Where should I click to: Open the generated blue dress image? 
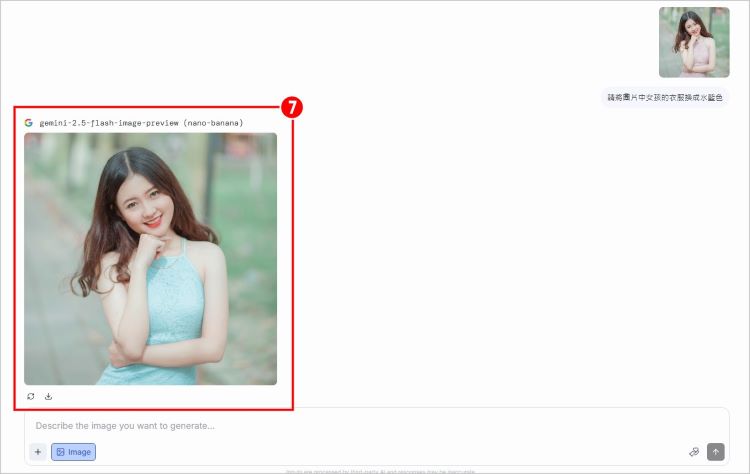pyautogui.click(x=150, y=258)
